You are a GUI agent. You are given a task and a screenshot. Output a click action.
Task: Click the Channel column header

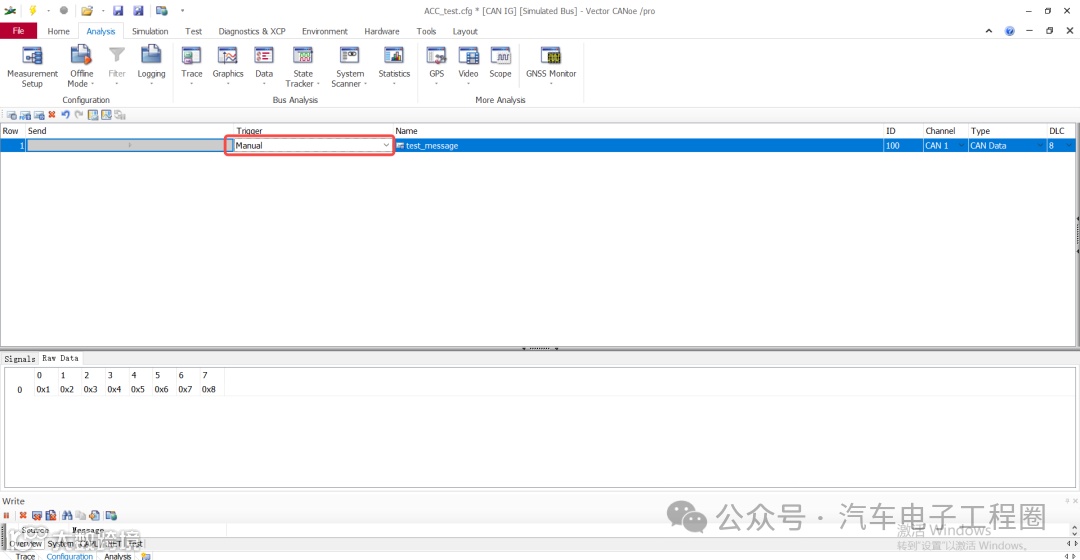click(945, 131)
